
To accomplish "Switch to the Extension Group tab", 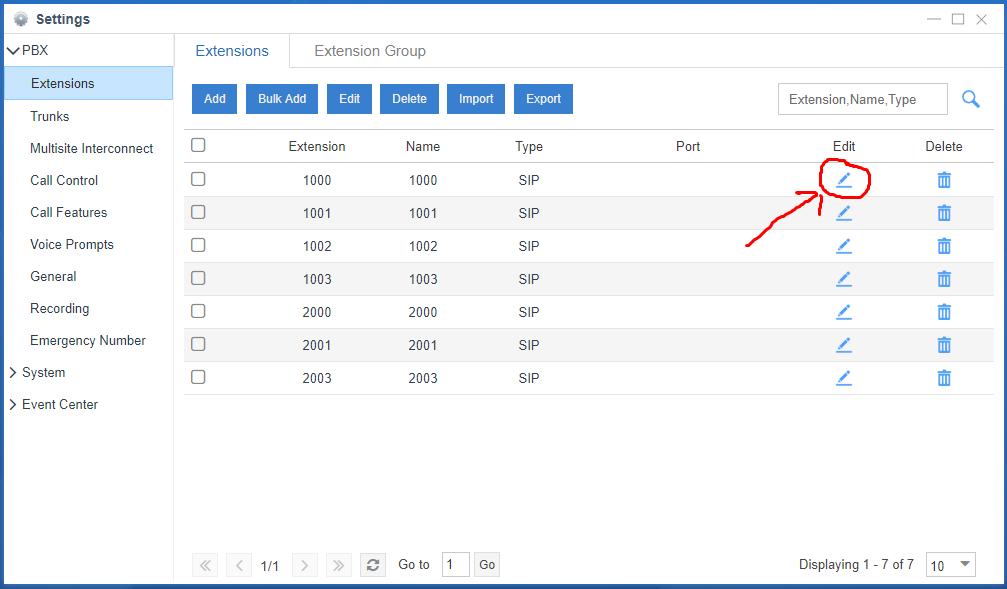I will coord(370,51).
